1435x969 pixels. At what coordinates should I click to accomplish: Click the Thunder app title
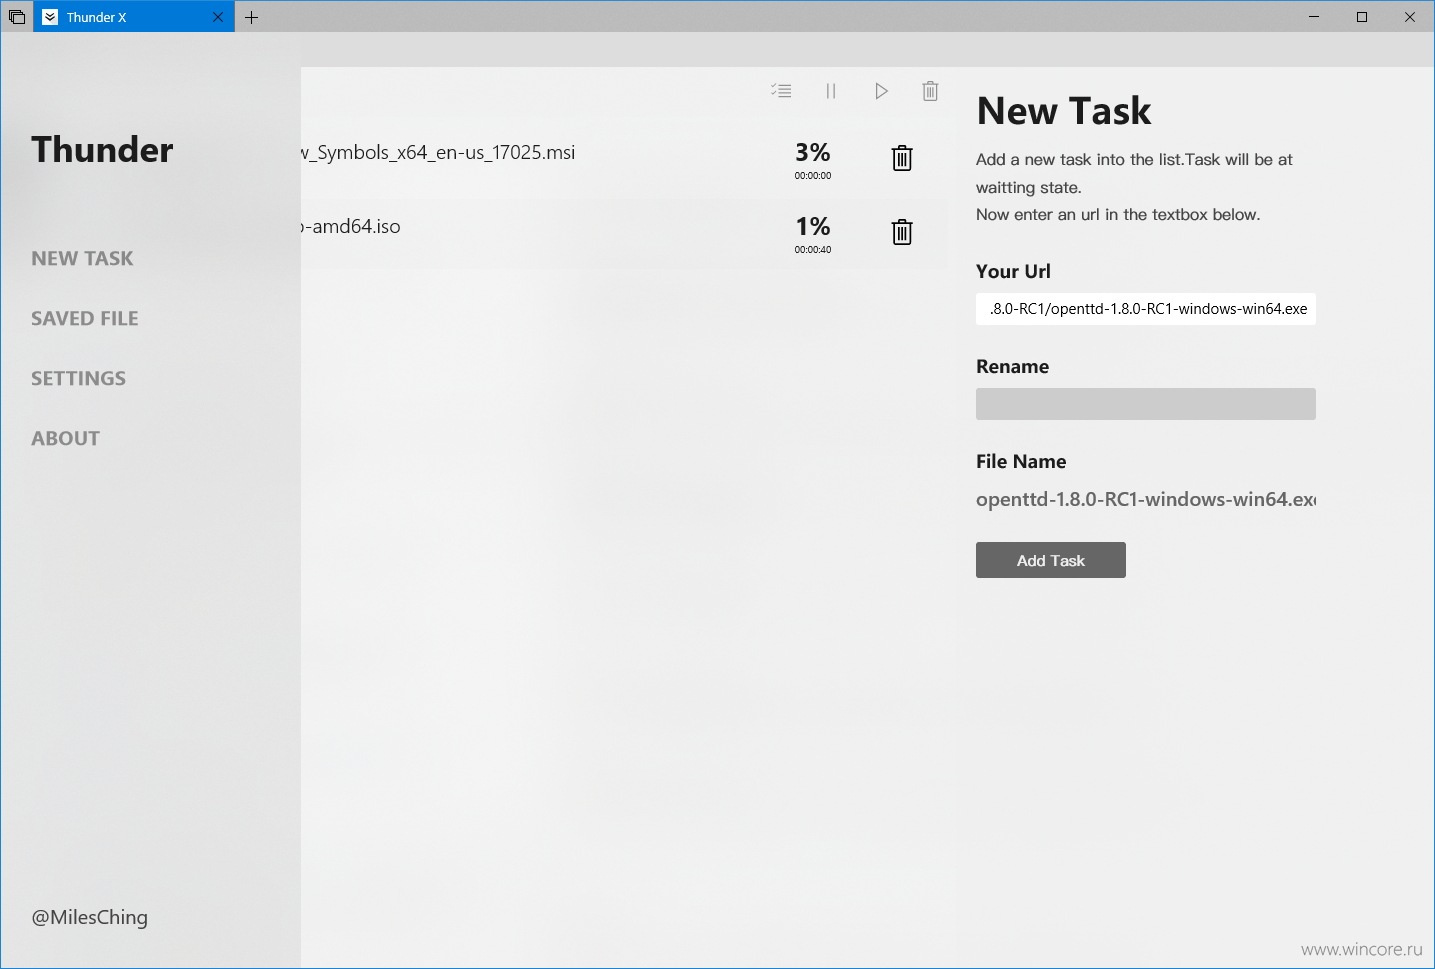[x=102, y=150]
